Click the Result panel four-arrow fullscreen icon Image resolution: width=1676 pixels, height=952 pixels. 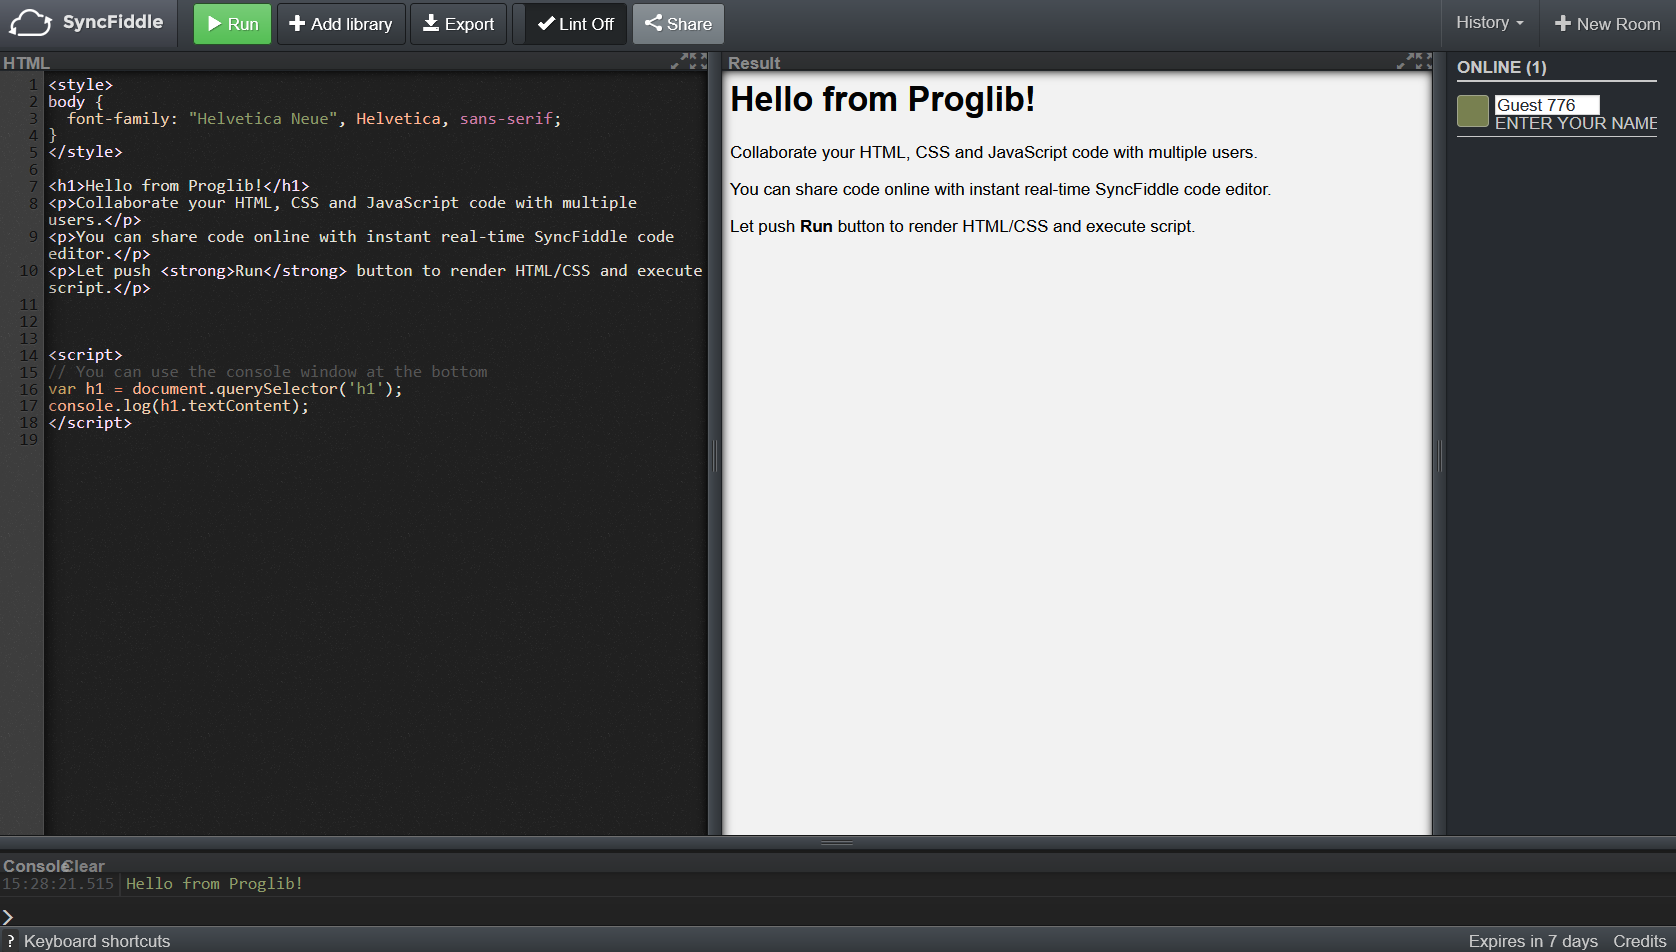pos(1424,62)
